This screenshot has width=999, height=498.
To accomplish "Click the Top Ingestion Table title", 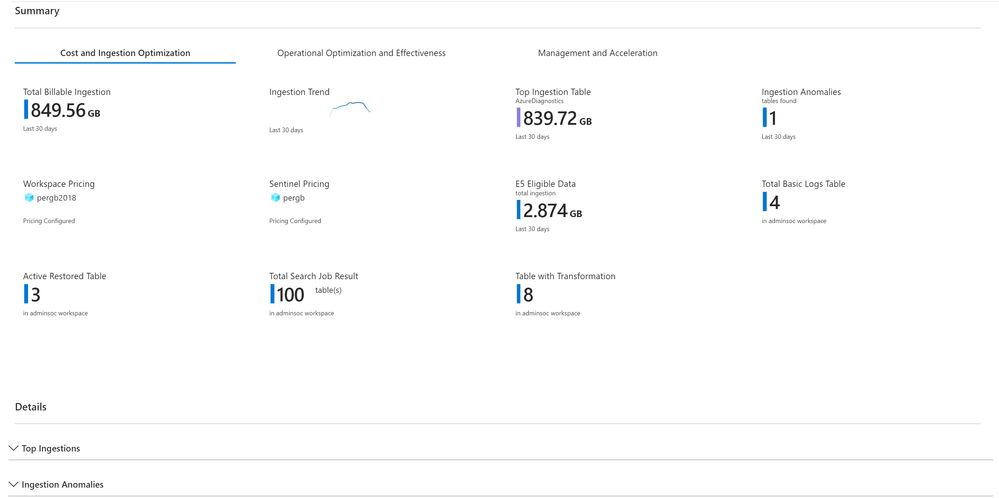I will pyautogui.click(x=553, y=92).
